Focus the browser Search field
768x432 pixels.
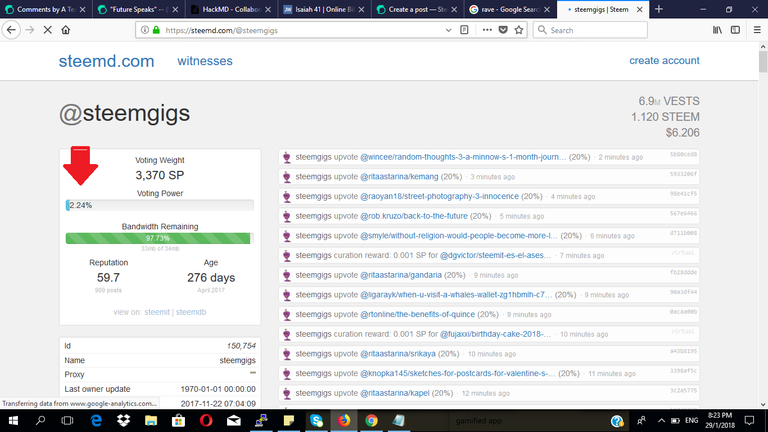[x=590, y=30]
